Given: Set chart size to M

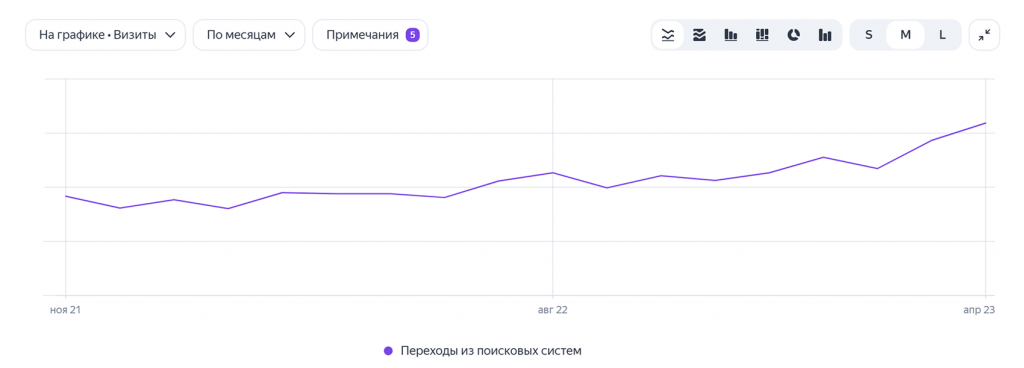Looking at the screenshot, I should pyautogui.click(x=905, y=35).
